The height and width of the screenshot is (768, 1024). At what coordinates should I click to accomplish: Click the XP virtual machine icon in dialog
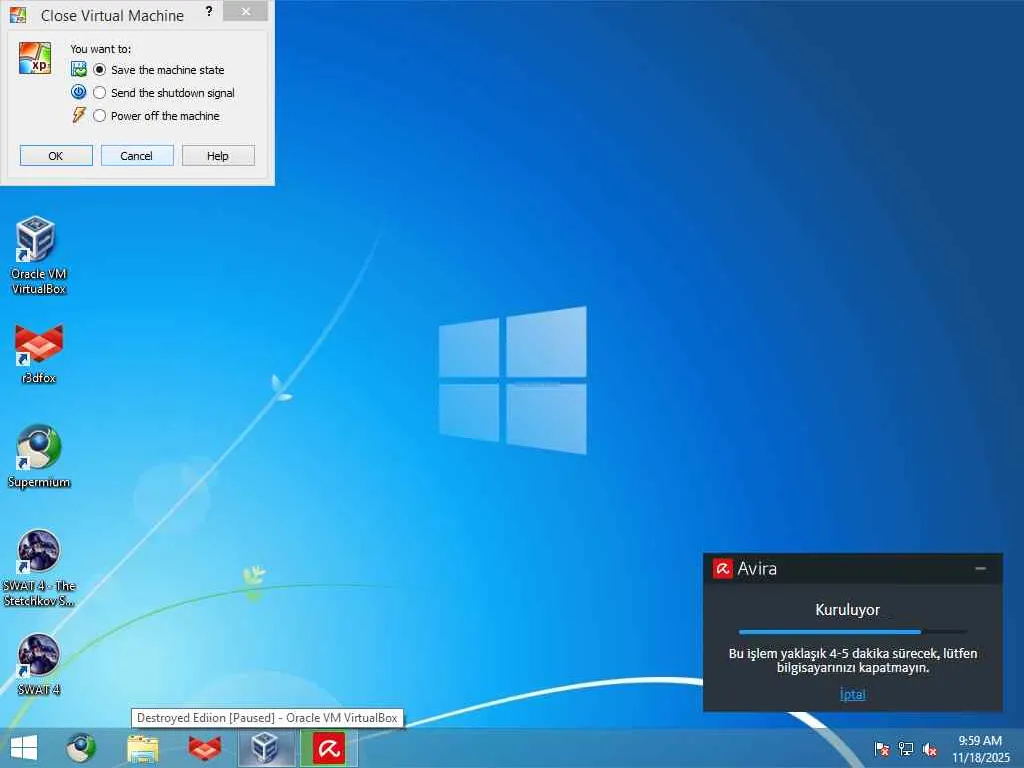point(35,58)
